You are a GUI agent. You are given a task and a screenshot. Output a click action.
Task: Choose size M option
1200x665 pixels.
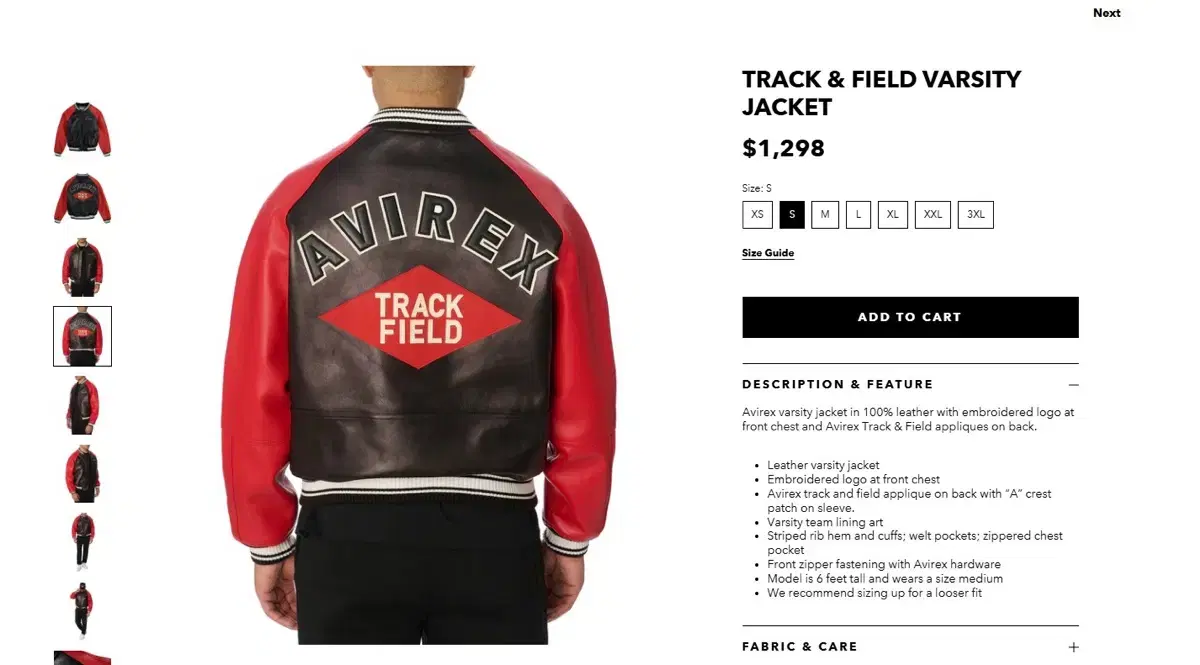(825, 215)
